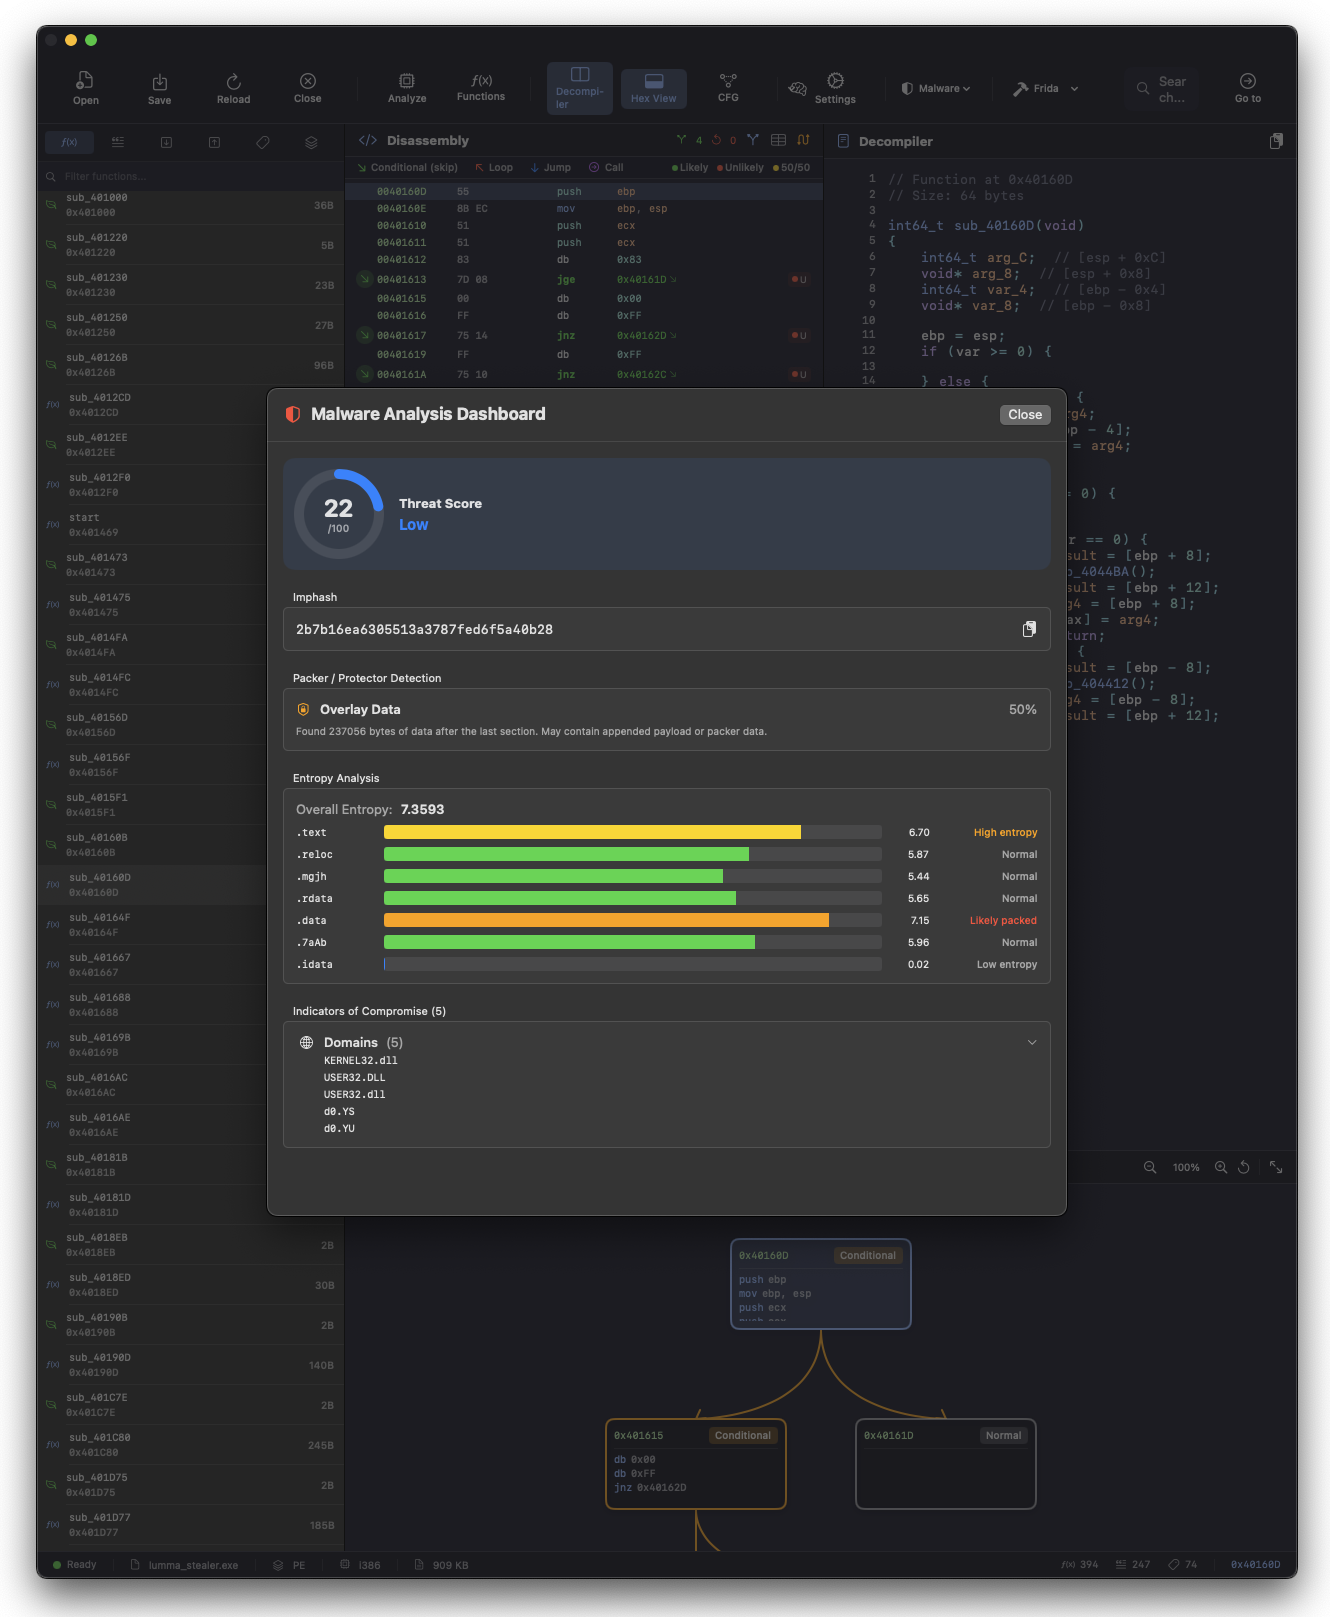Image resolution: width=1330 pixels, height=1617 pixels.
Task: Click the Filter functions input field
Action: pyautogui.click(x=190, y=176)
